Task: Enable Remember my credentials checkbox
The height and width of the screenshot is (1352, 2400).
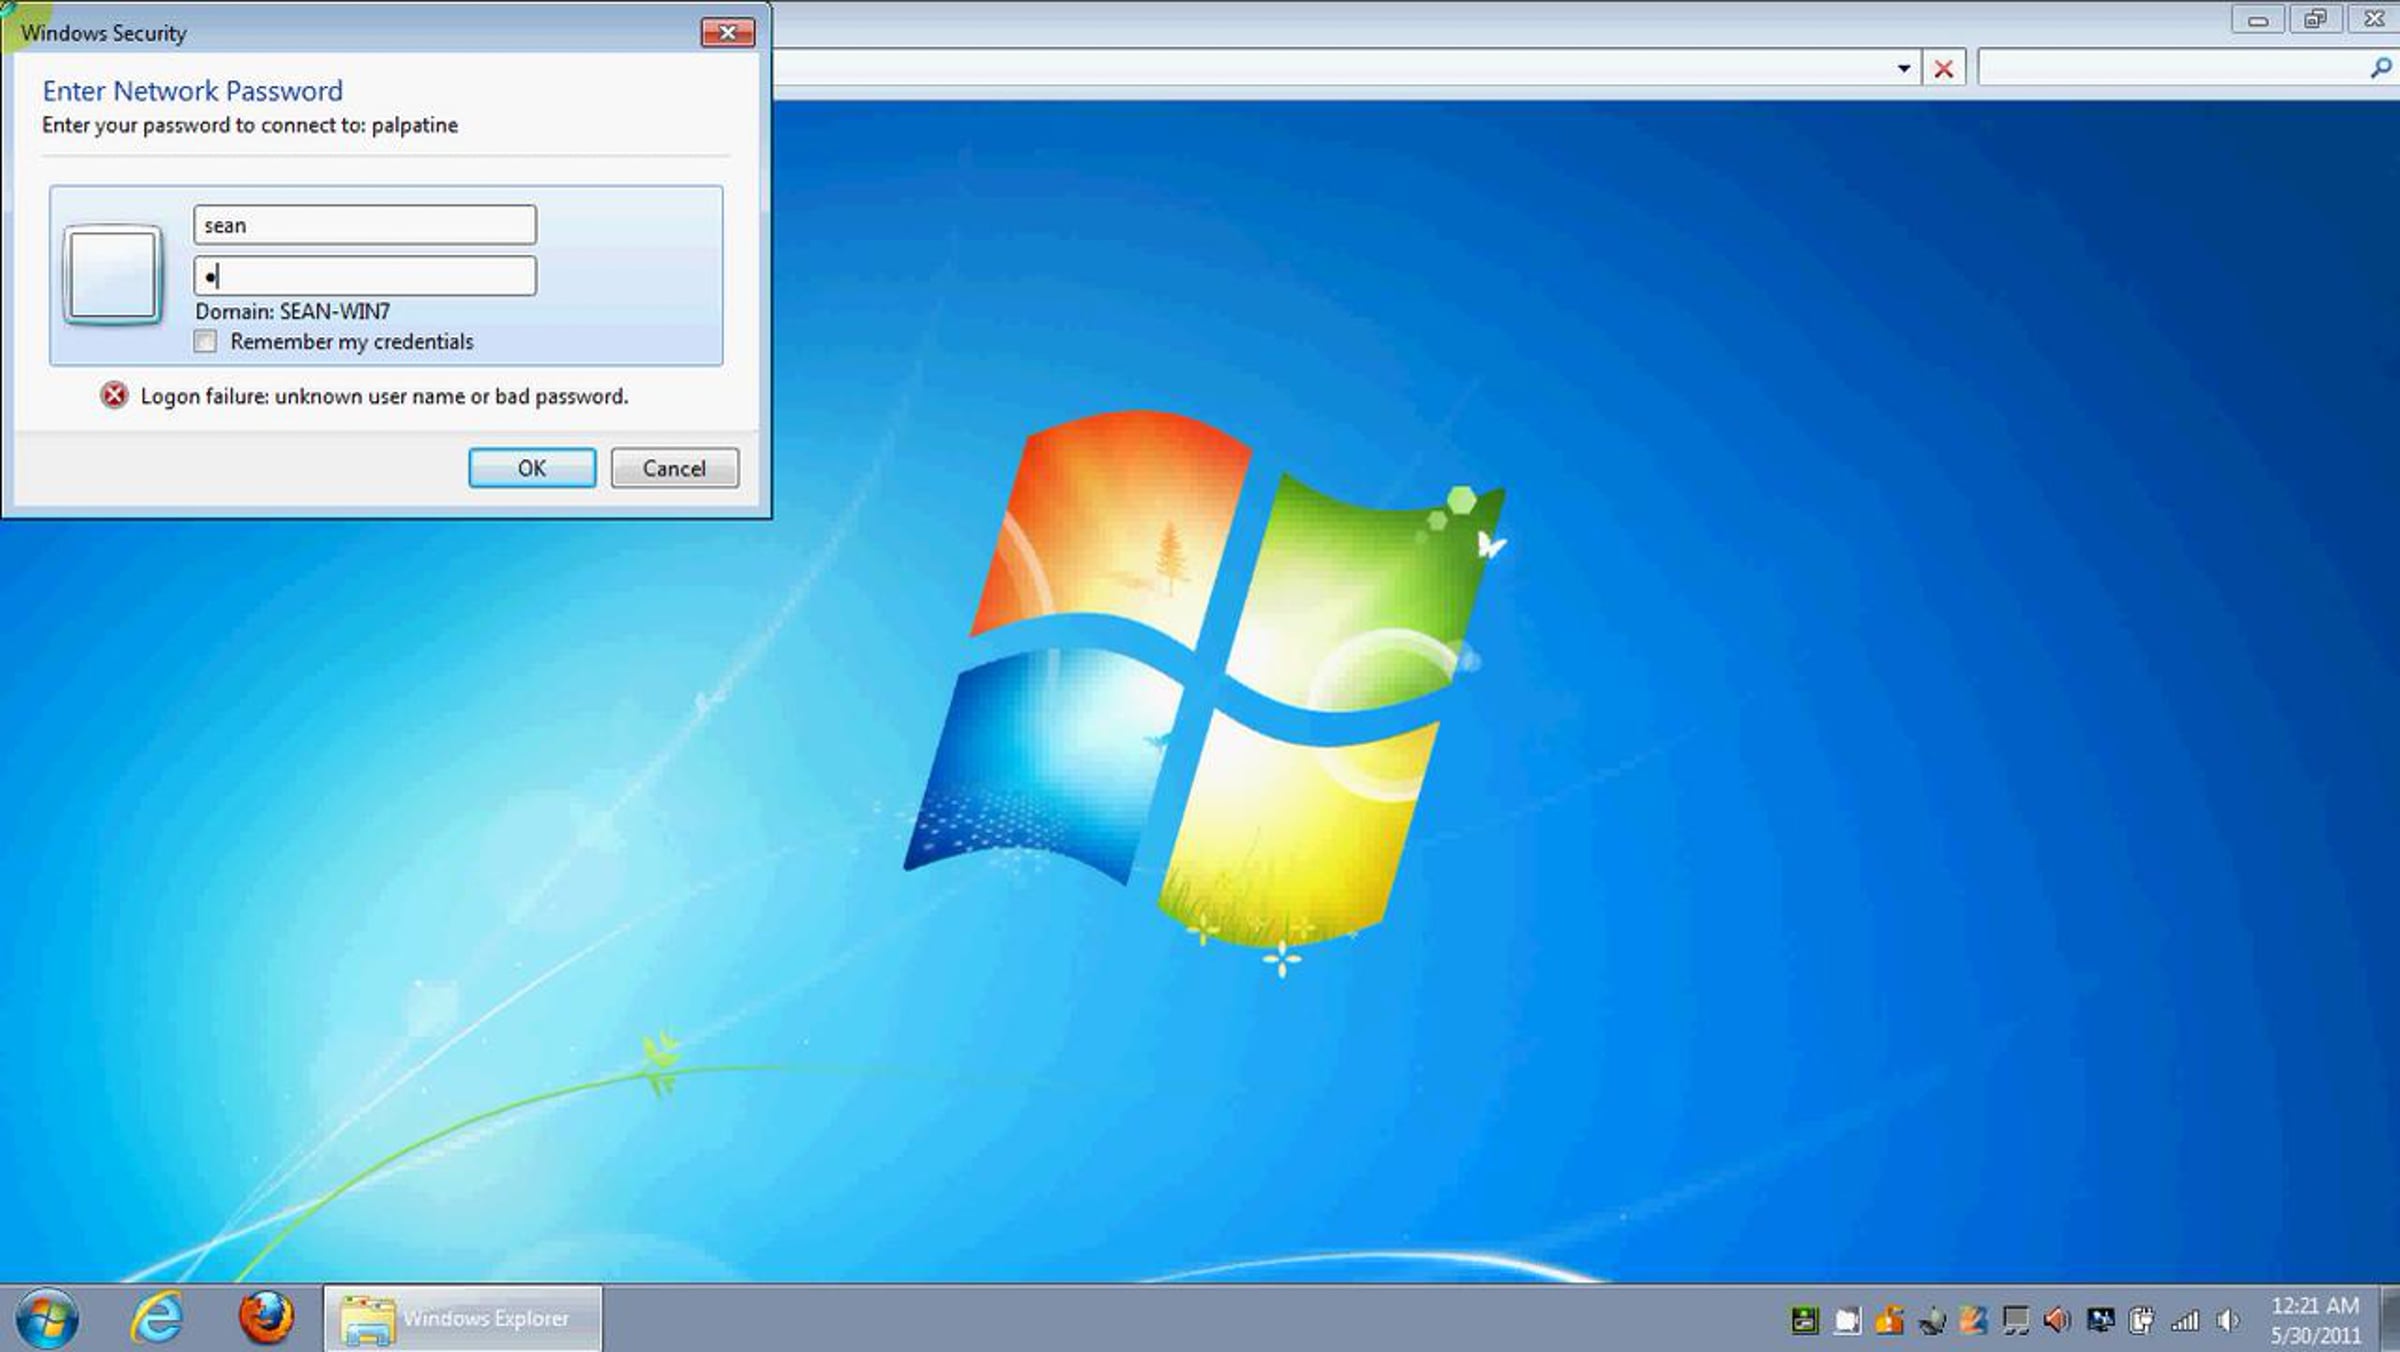Action: (206, 342)
